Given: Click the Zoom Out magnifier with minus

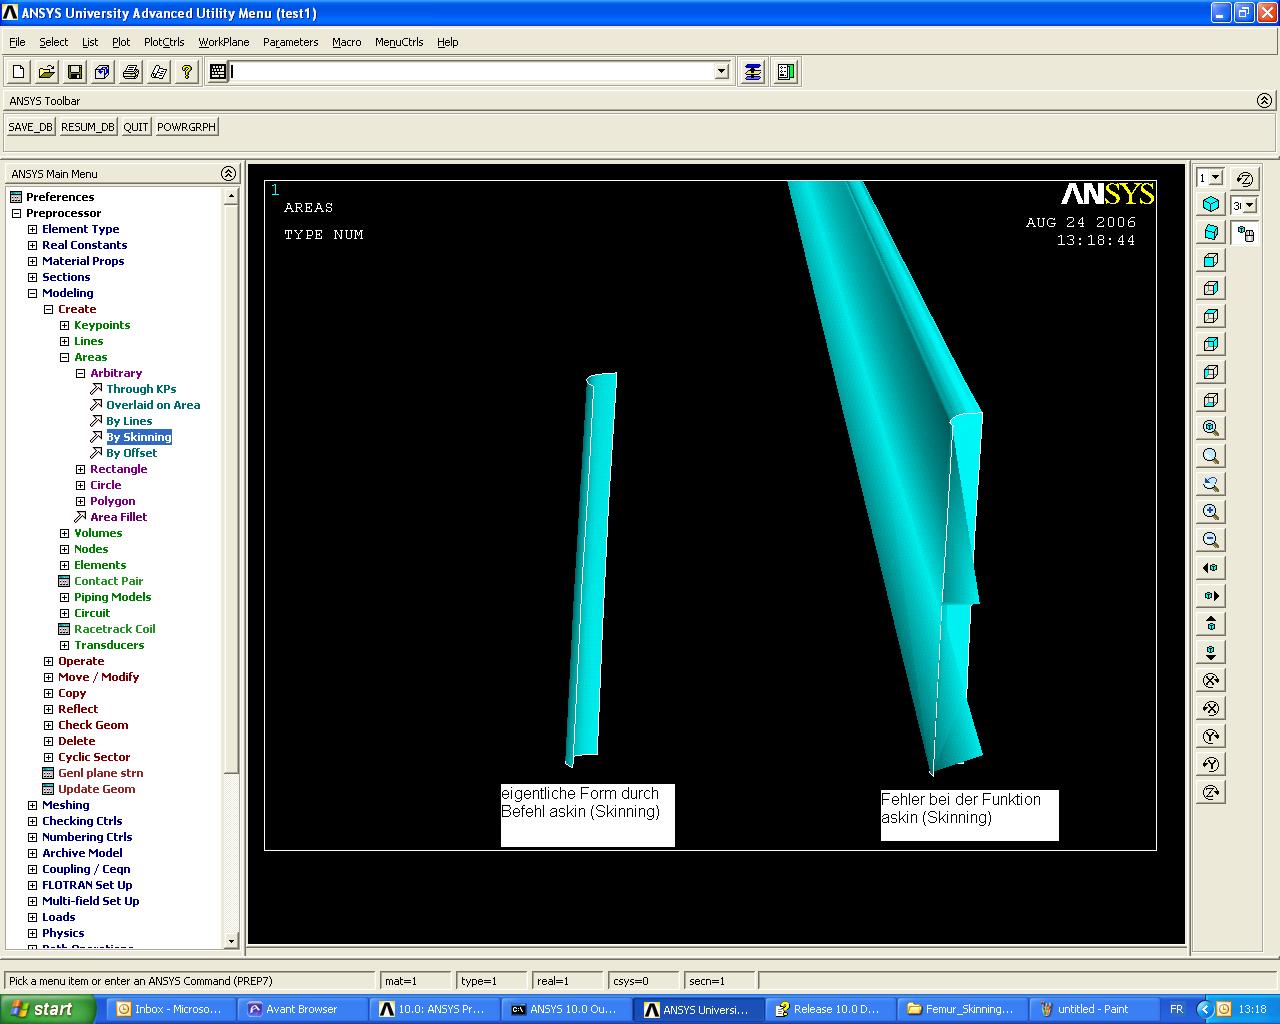Looking at the screenshot, I should (x=1211, y=540).
